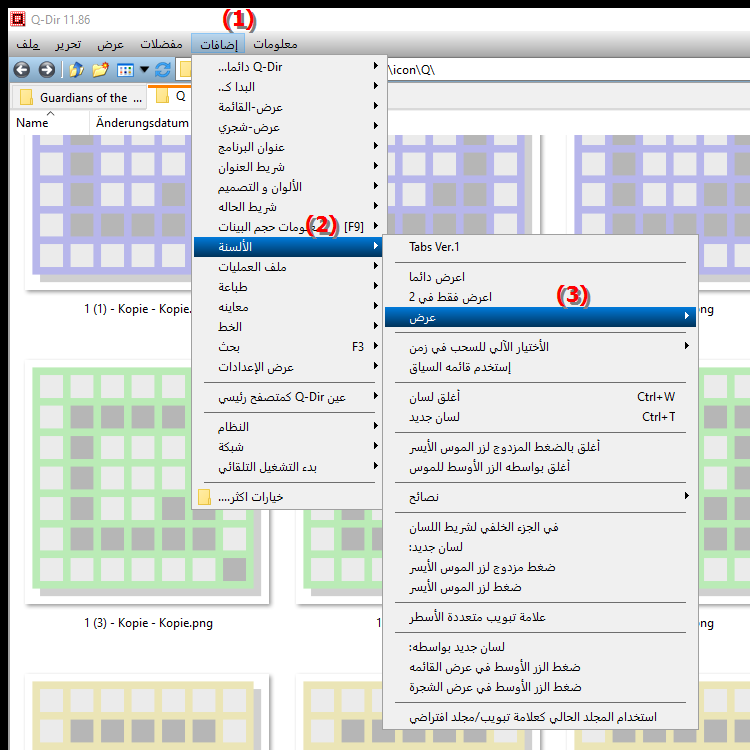Image resolution: width=750 pixels, height=750 pixels.
Task: Click the Forward navigation arrow icon
Action: tap(46, 70)
